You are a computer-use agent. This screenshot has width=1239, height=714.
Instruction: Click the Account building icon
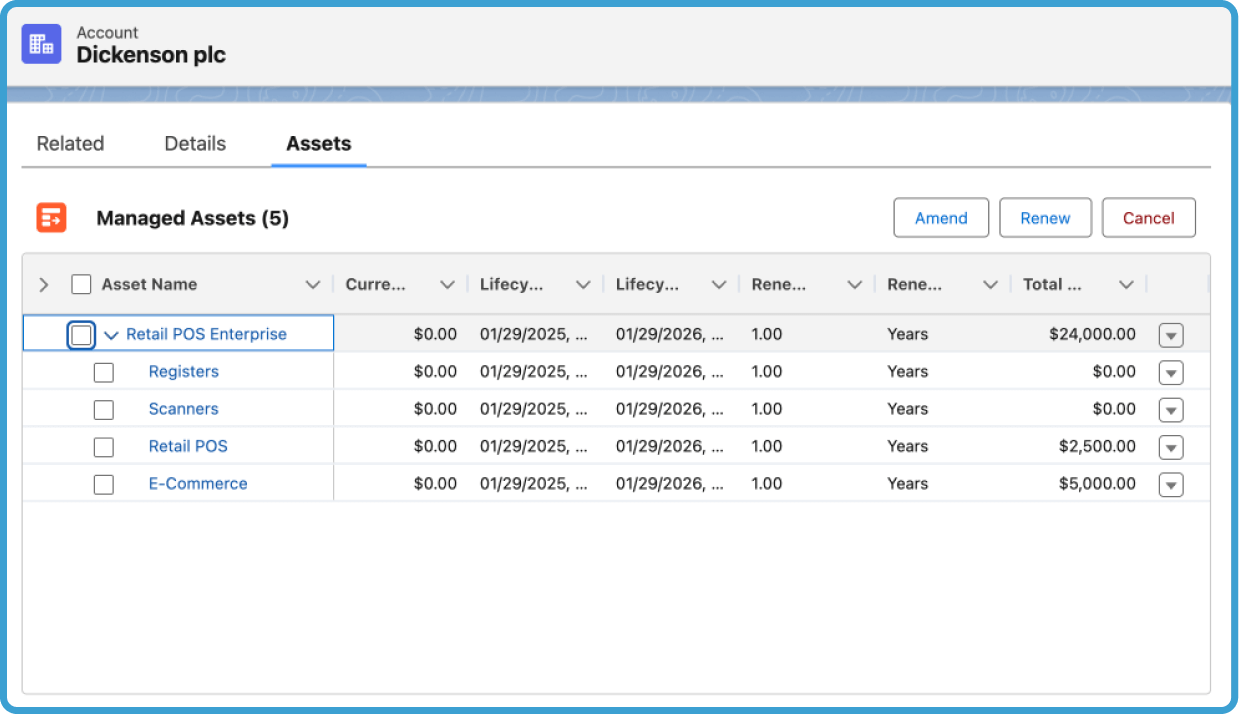point(41,44)
